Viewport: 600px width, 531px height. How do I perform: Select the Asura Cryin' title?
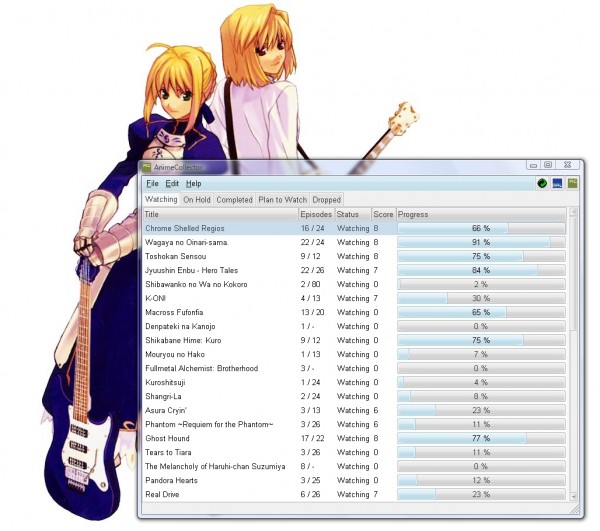click(x=166, y=410)
